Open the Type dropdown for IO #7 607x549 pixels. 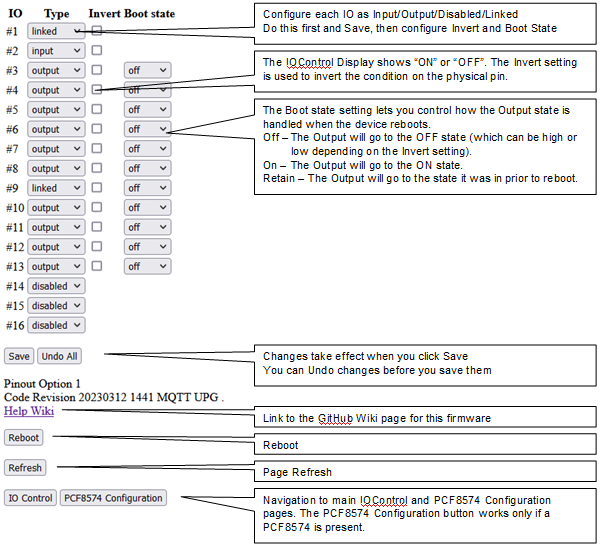pos(56,149)
